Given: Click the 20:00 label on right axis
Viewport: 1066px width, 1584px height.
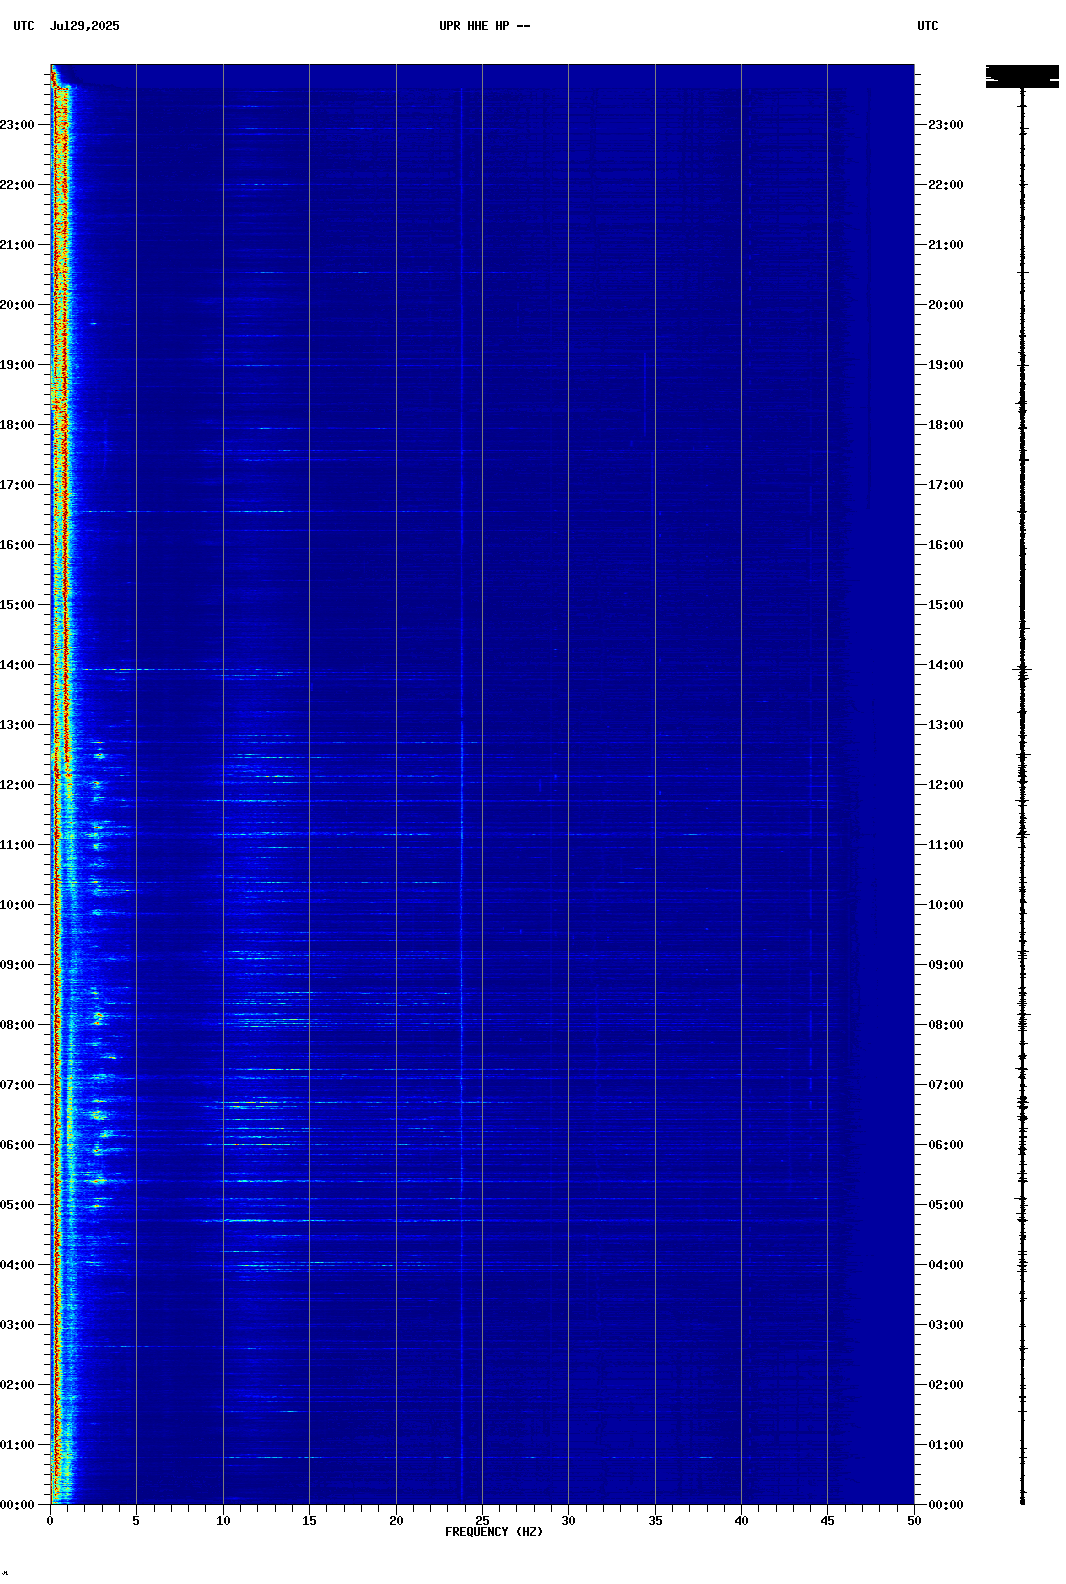Looking at the screenshot, I should click(x=946, y=305).
